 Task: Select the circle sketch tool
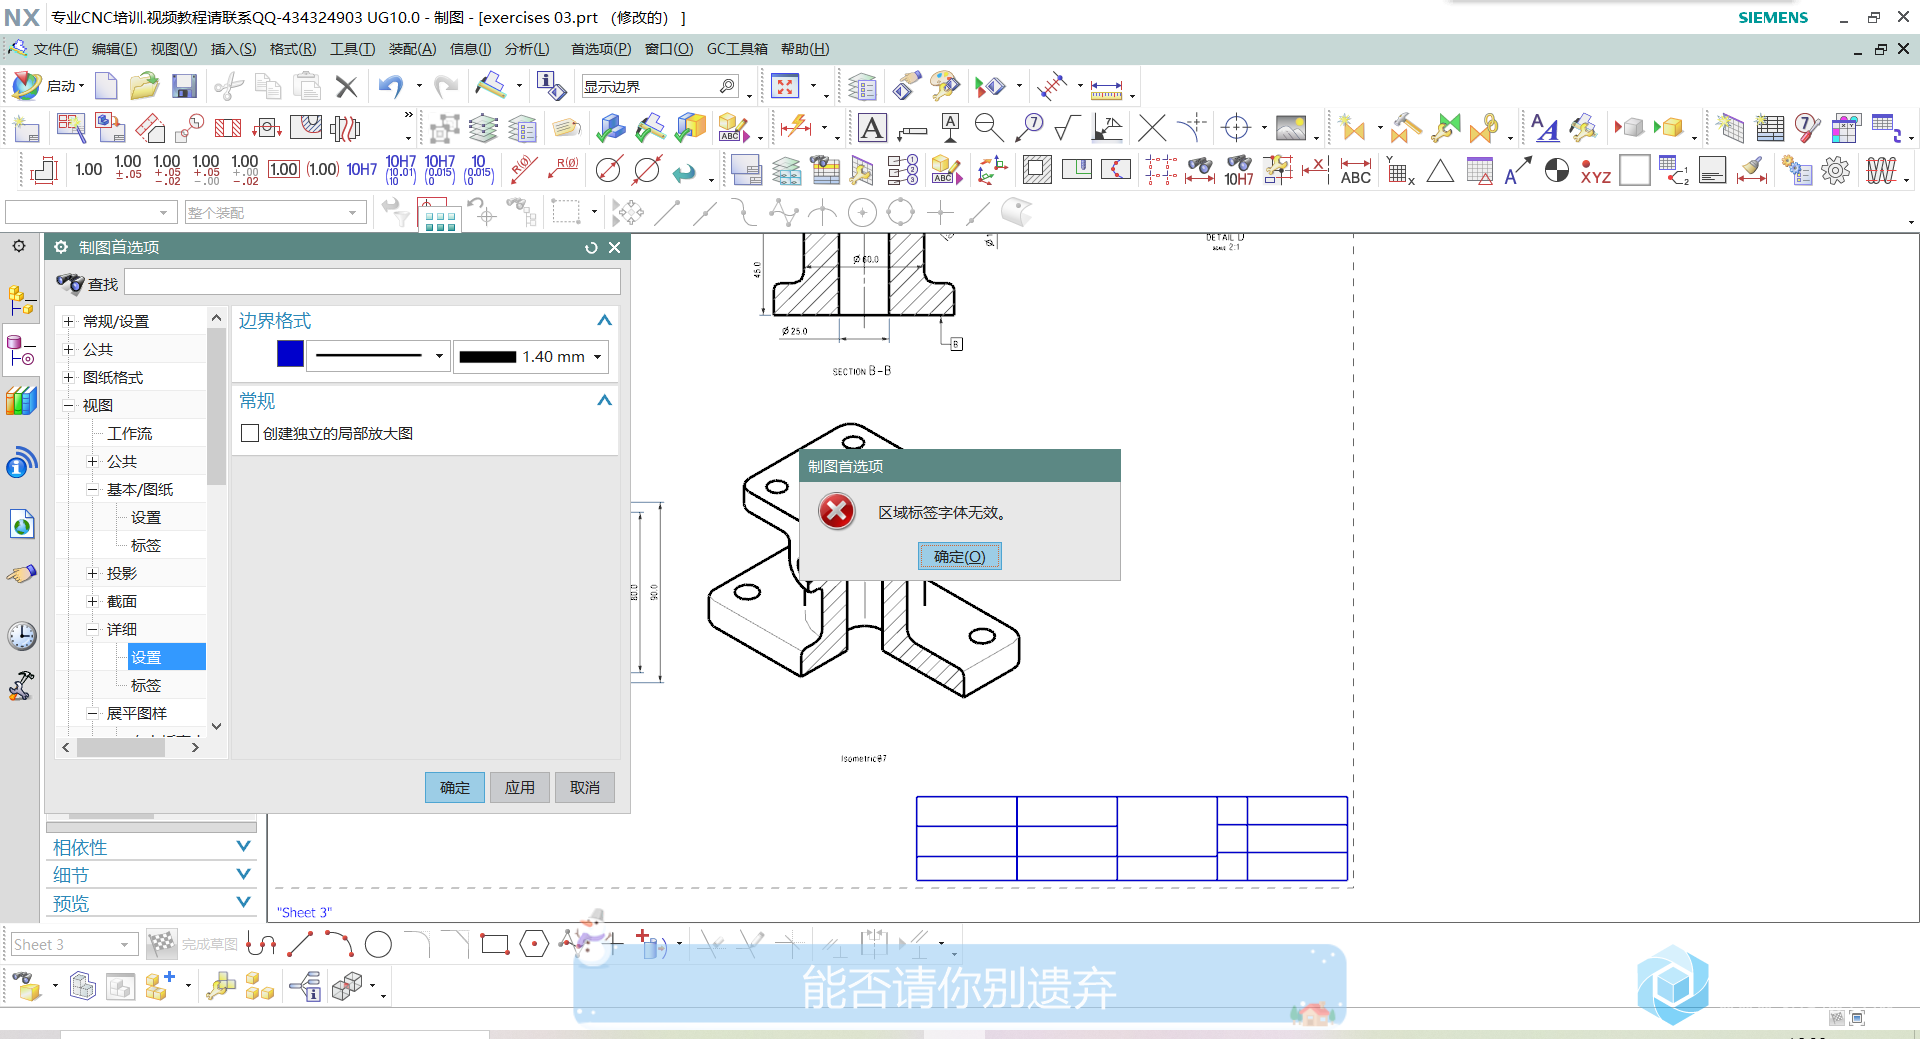[378, 944]
